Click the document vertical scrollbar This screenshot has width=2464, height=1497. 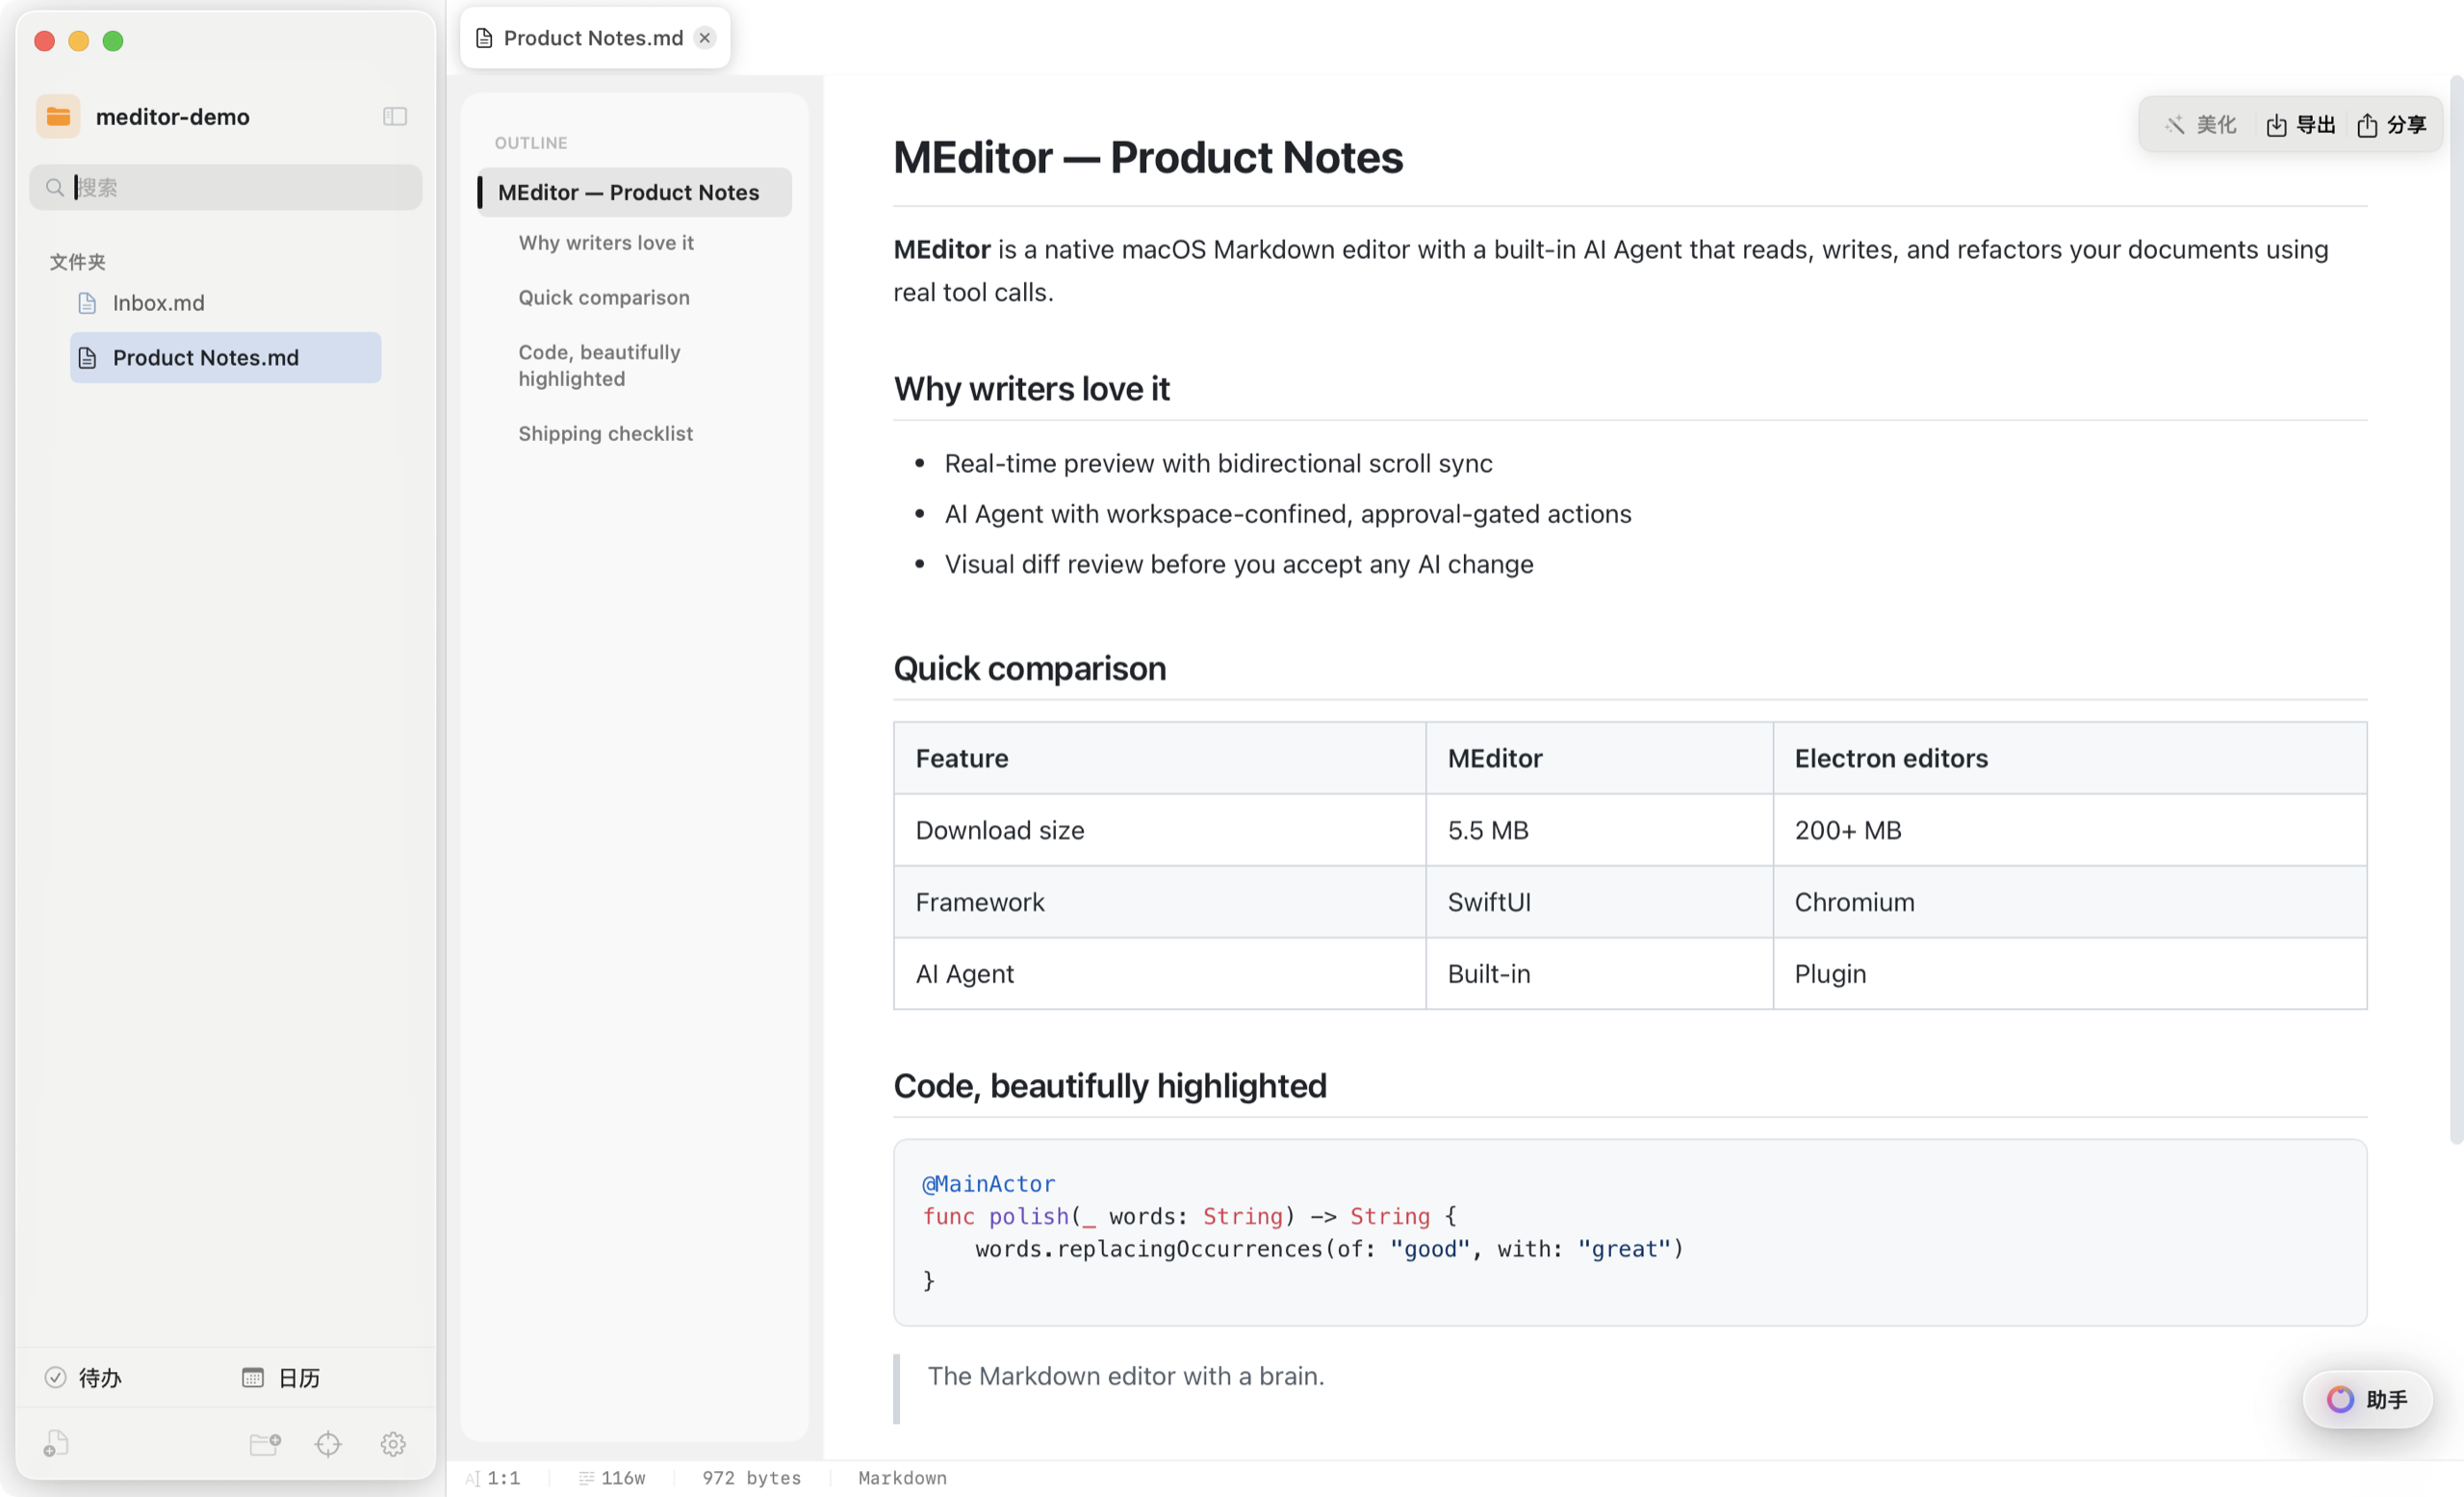(x=2456, y=609)
